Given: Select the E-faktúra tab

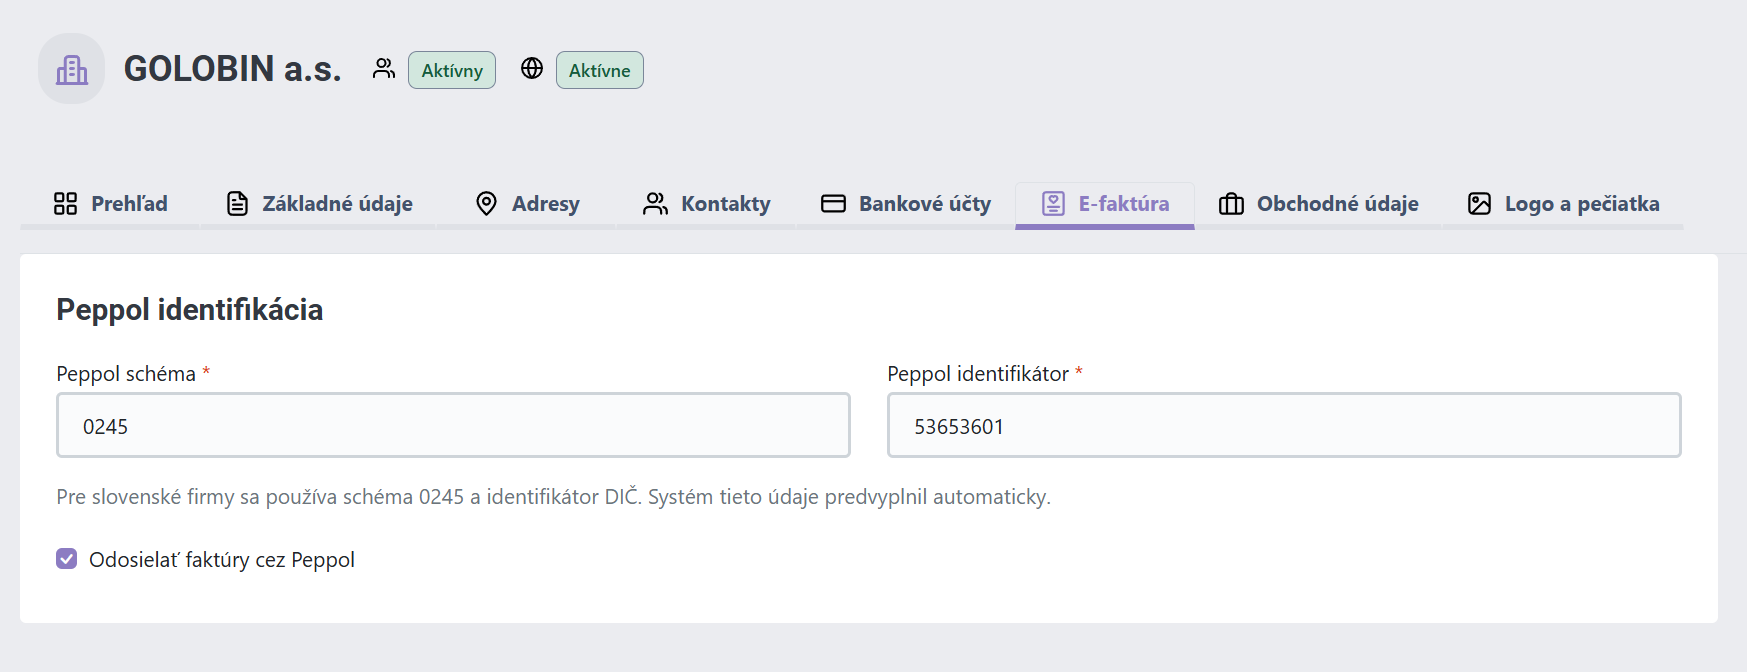Looking at the screenshot, I should pos(1105,204).
